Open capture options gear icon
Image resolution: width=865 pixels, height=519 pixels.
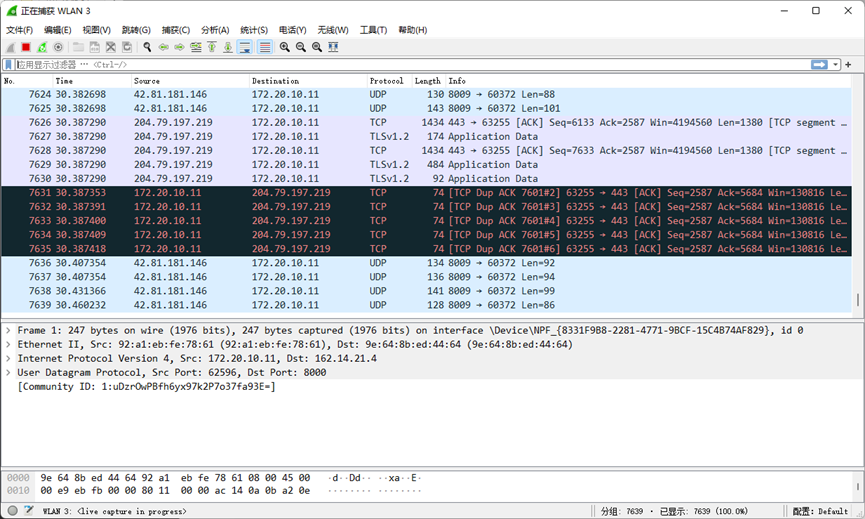pyautogui.click(x=58, y=47)
